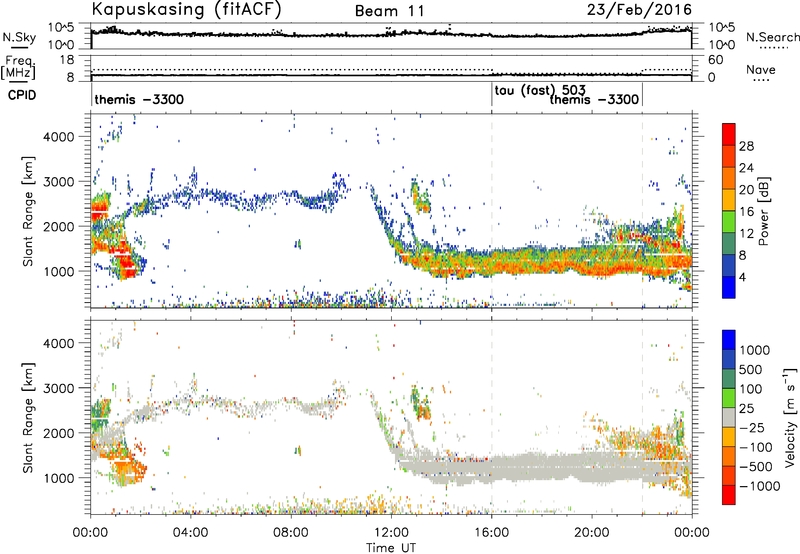Image resolution: width=800 pixels, height=554 pixels.
Task: Select the 'Freq. [MHz]' axis label
Action: click(19, 67)
